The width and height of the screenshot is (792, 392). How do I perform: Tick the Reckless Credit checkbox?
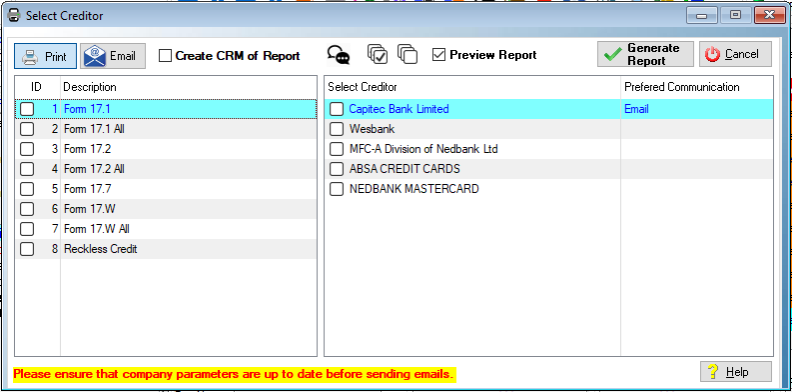(27, 249)
